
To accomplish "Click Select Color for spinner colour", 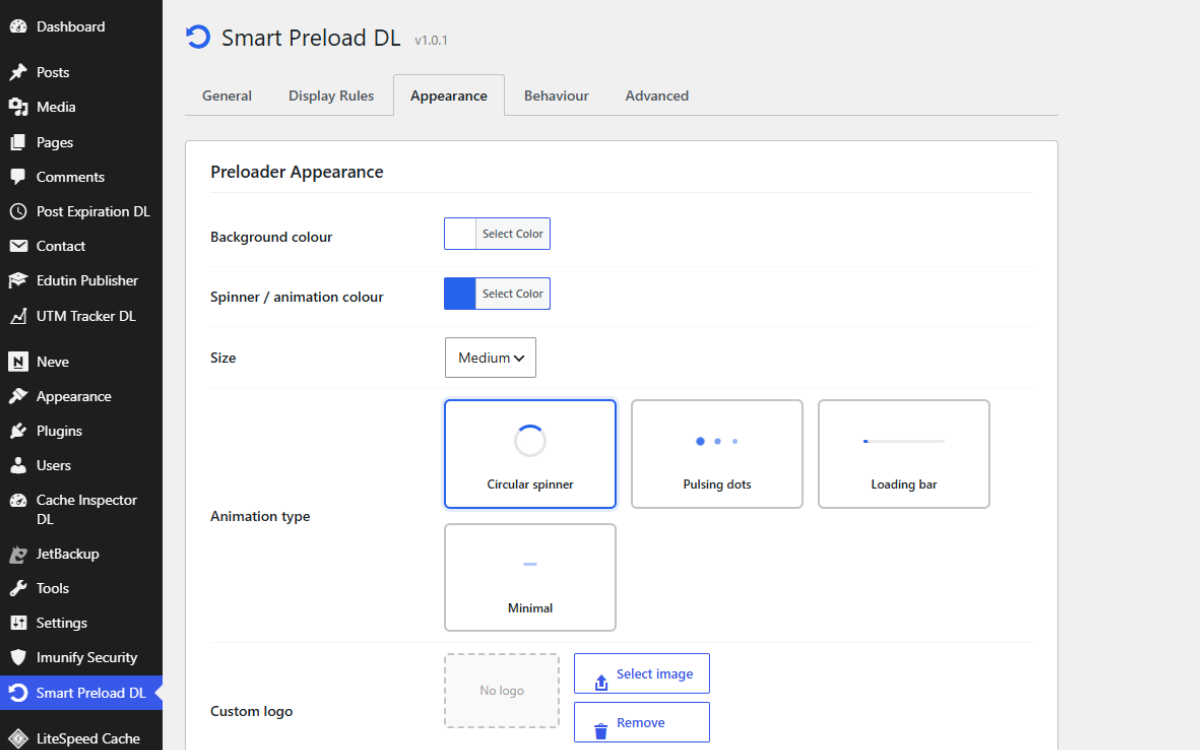I will click(513, 294).
